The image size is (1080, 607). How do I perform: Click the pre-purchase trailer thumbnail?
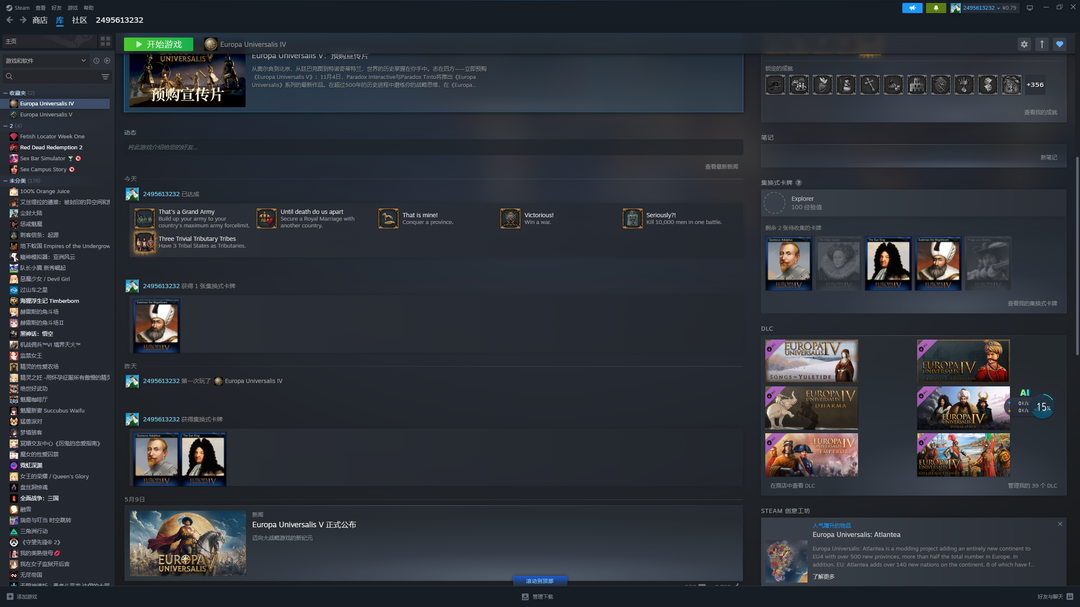[187, 81]
